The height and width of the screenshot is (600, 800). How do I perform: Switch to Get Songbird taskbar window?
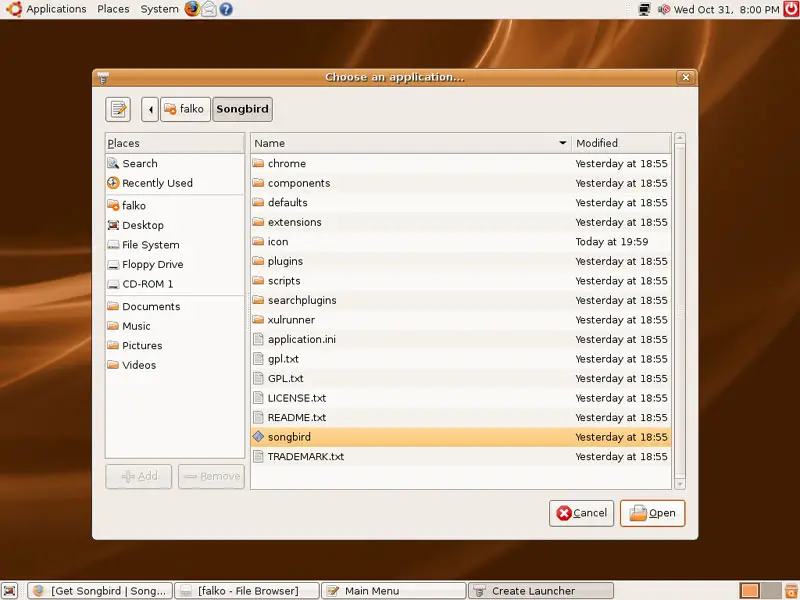click(100, 591)
